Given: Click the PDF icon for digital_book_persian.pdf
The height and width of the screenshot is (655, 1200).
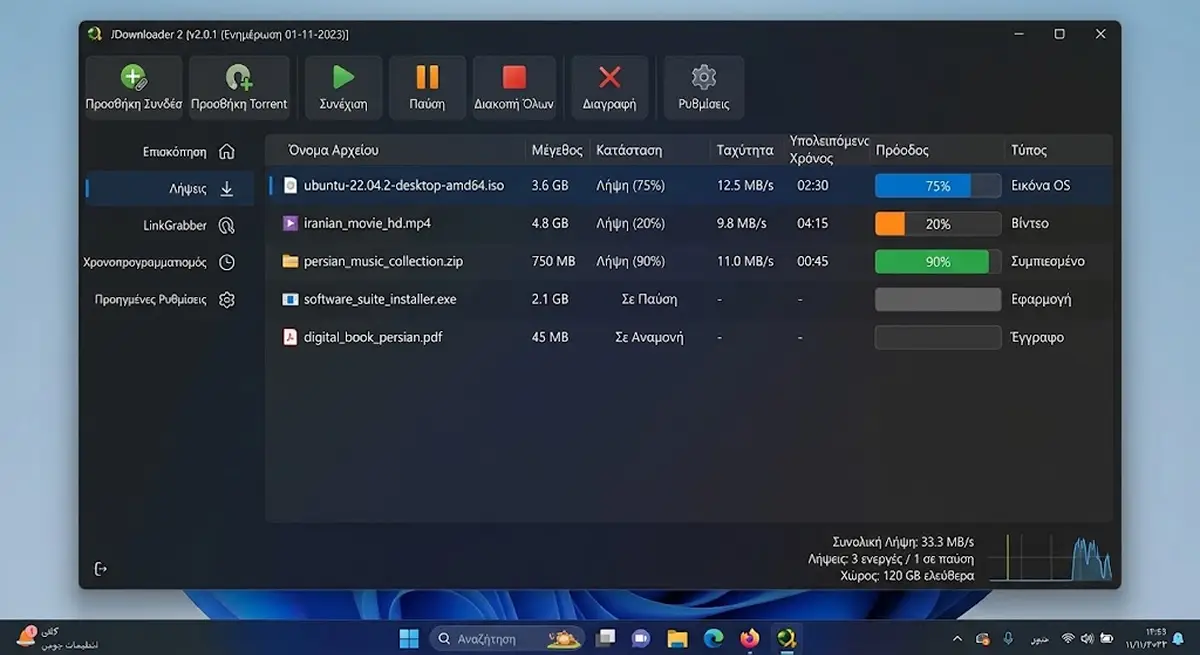Looking at the screenshot, I should pos(290,337).
